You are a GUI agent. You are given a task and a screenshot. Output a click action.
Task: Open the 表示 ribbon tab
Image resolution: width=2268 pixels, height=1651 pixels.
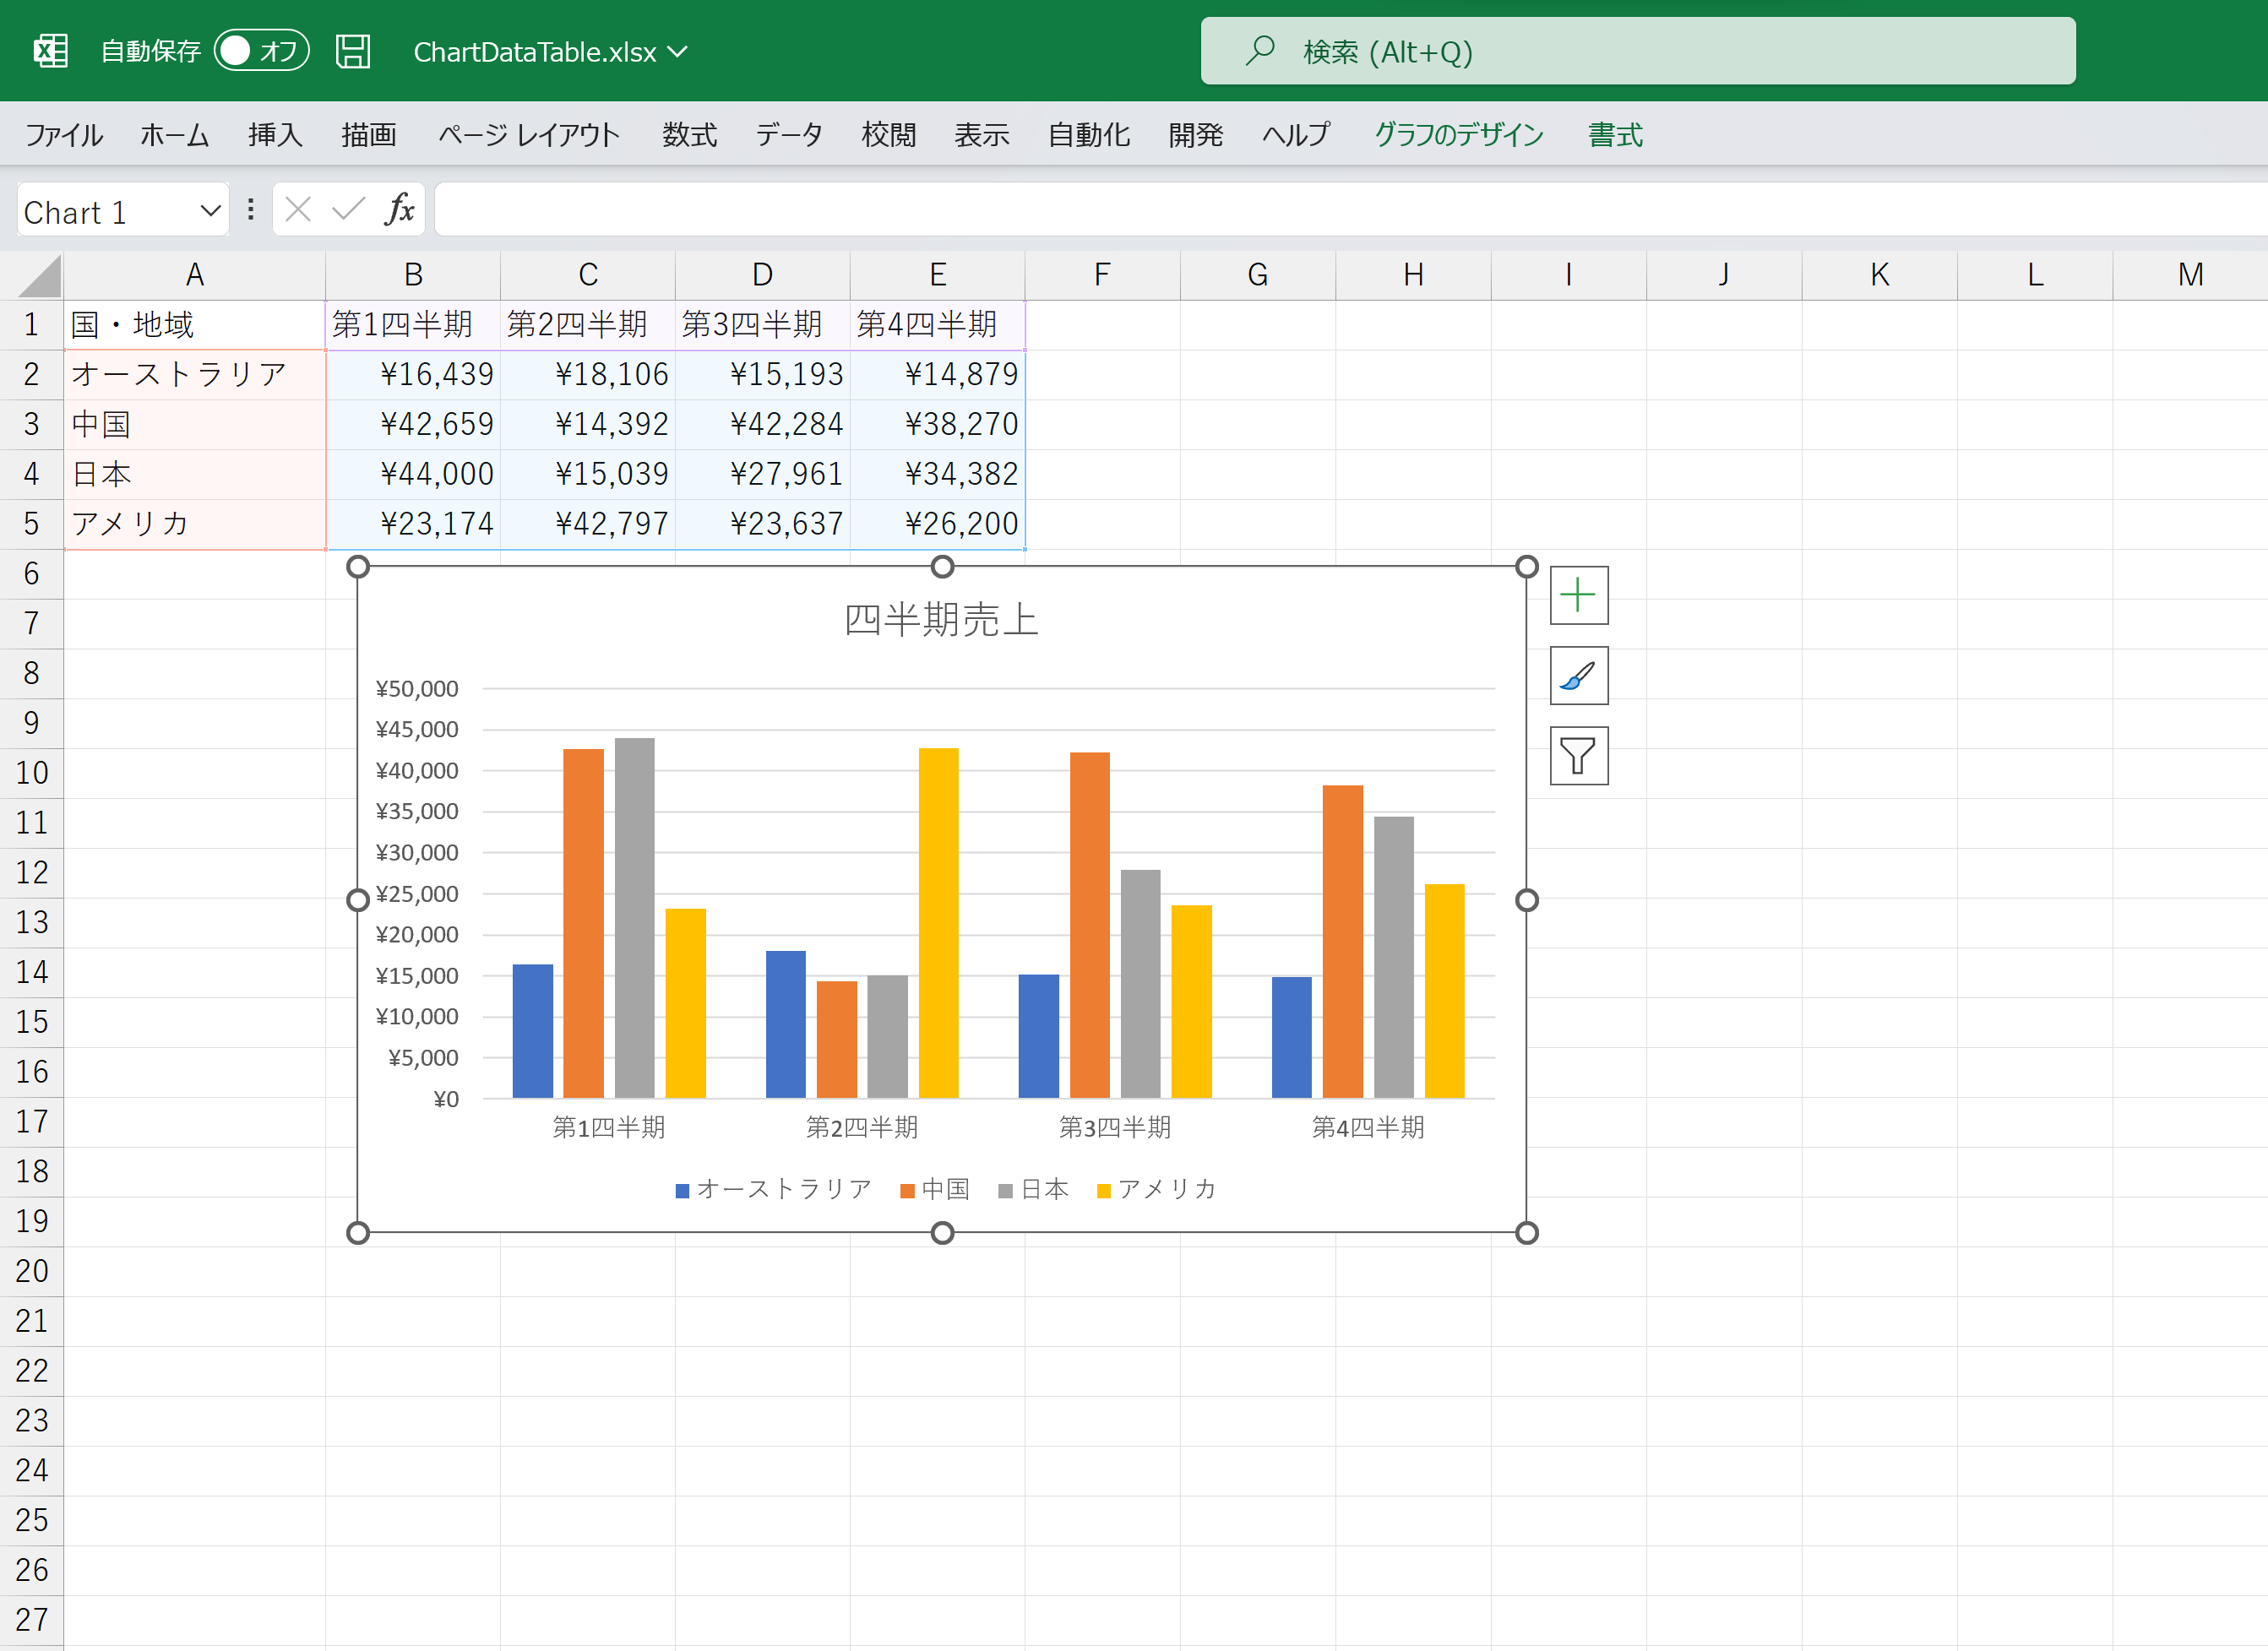tap(982, 135)
